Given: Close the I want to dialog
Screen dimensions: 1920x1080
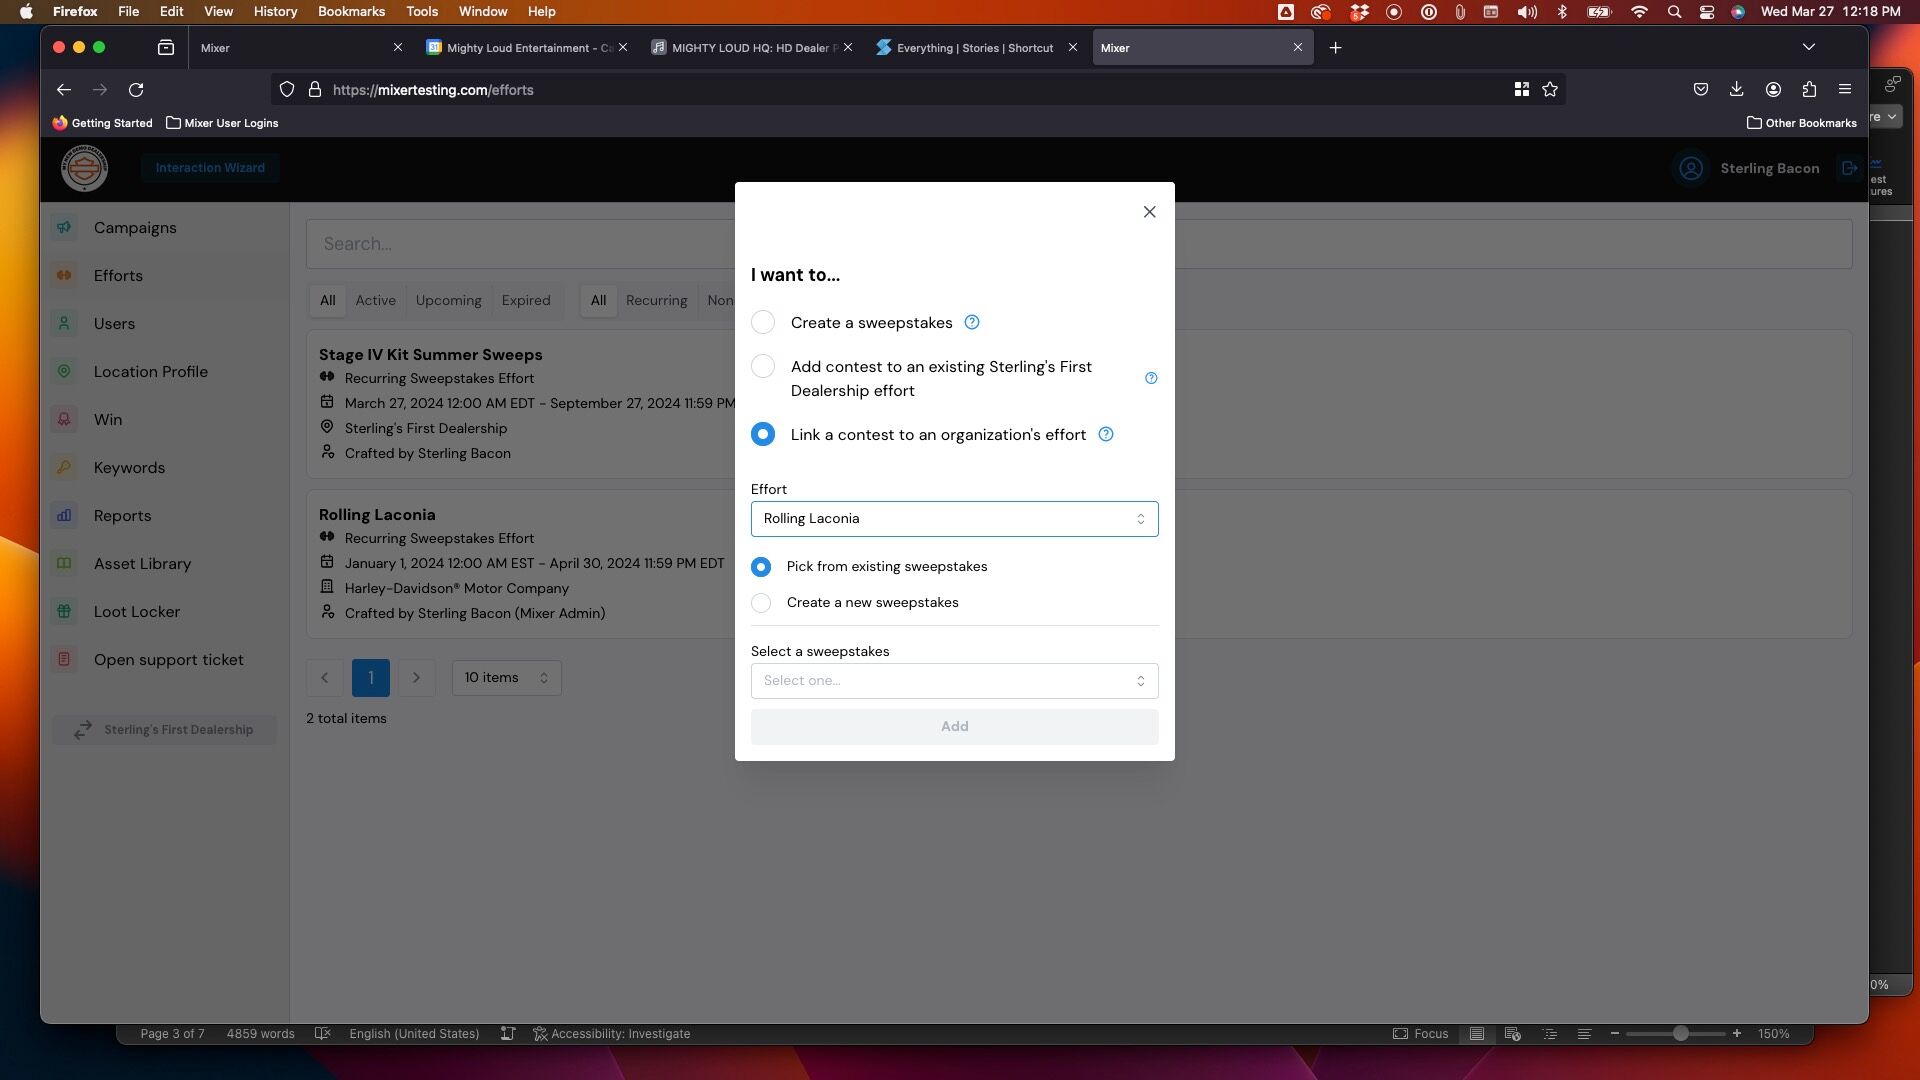Looking at the screenshot, I should (1149, 212).
